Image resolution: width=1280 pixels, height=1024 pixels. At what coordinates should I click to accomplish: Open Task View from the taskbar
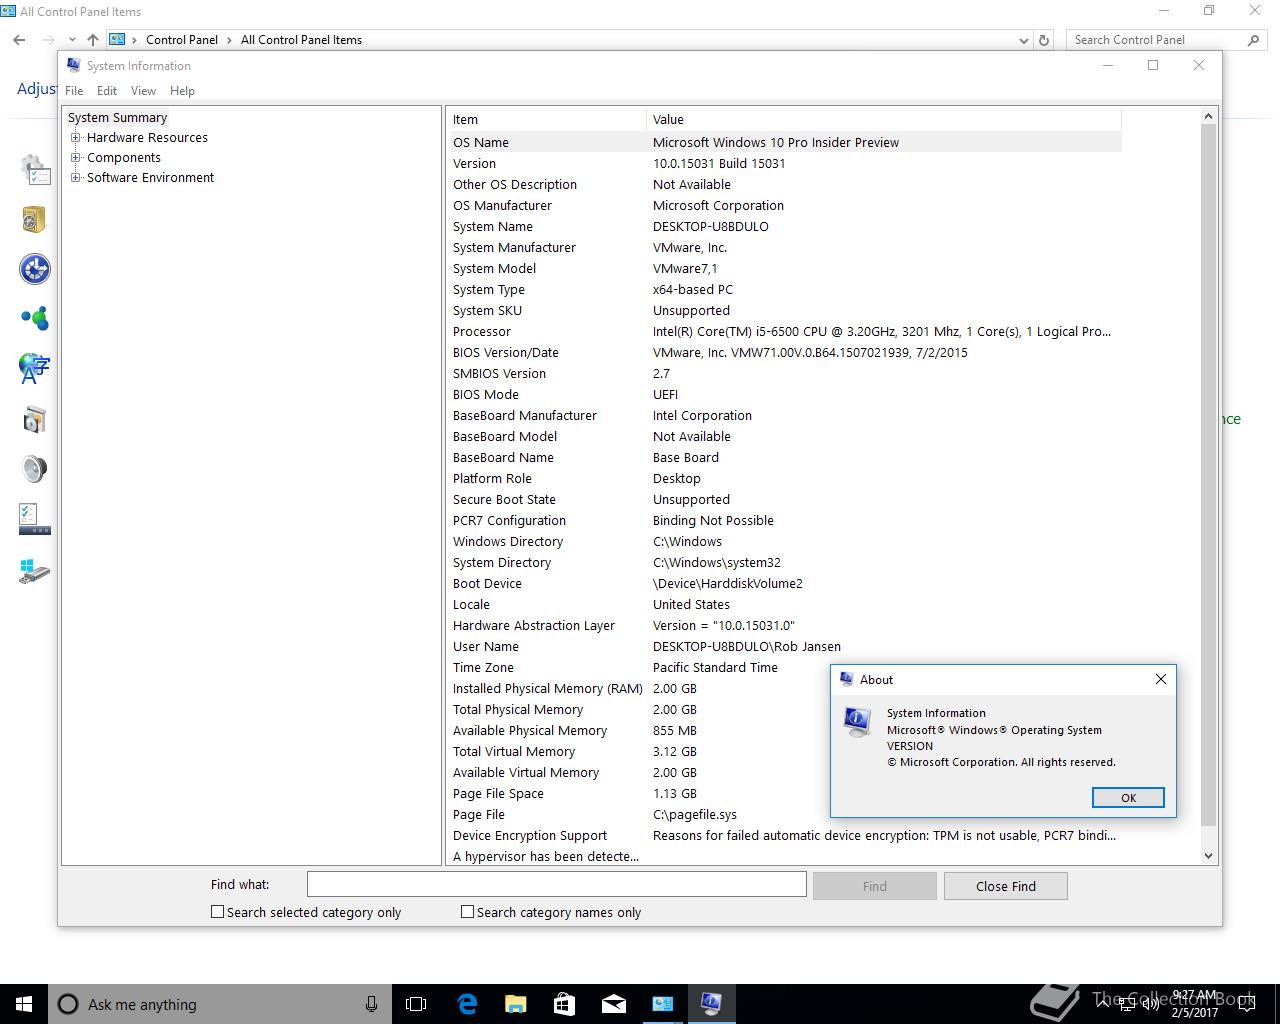(416, 1004)
